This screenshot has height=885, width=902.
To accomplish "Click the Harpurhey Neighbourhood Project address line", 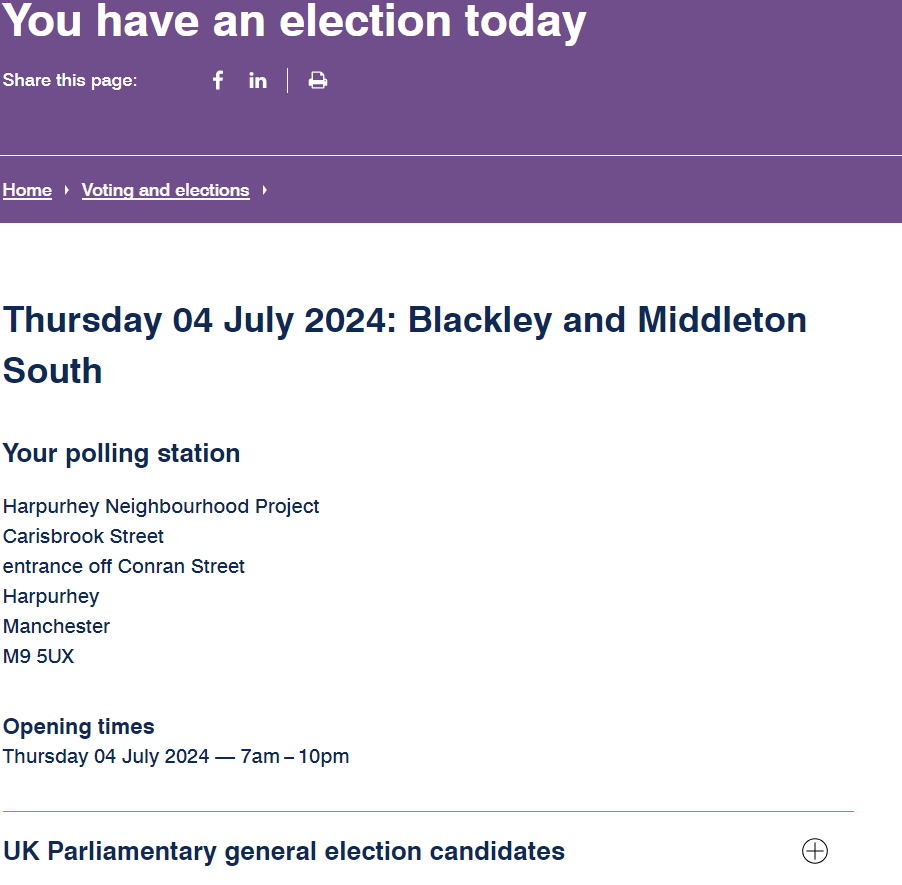I will 161,506.
